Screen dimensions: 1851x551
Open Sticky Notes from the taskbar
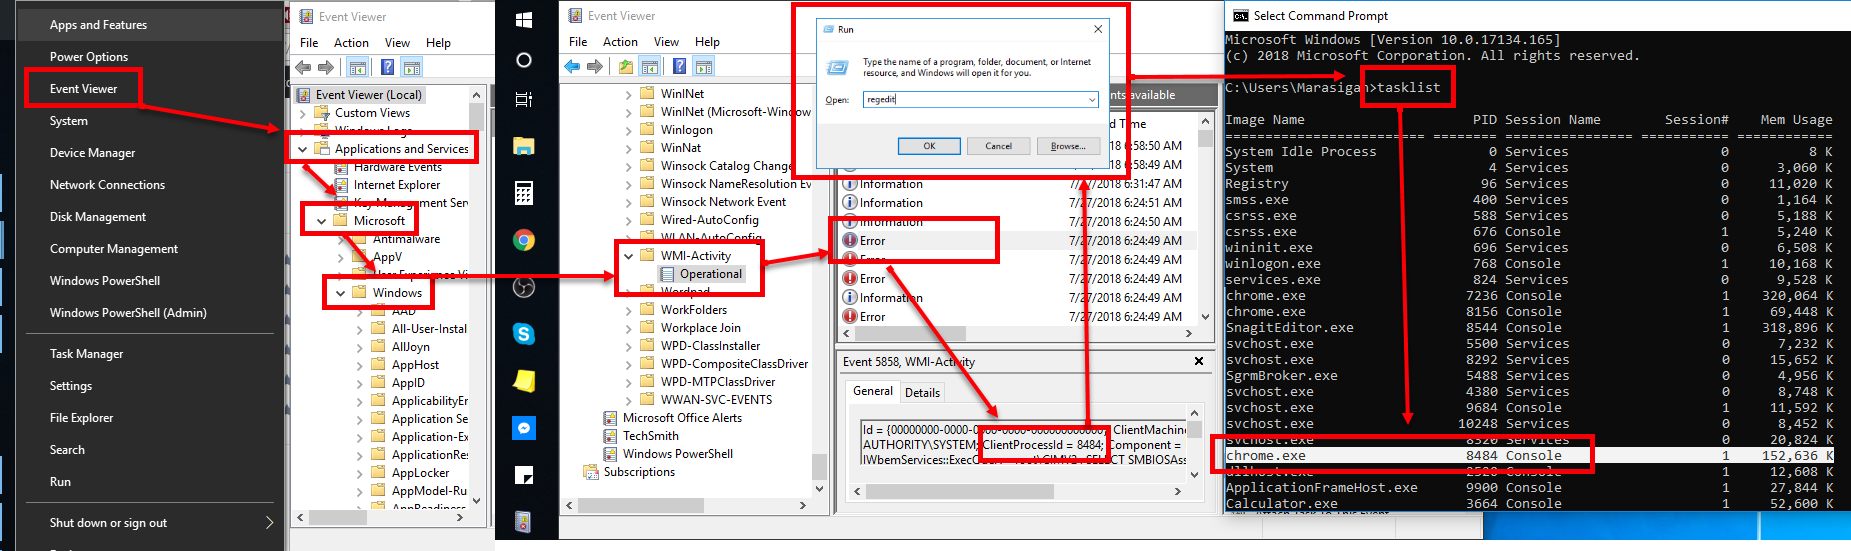point(524,381)
